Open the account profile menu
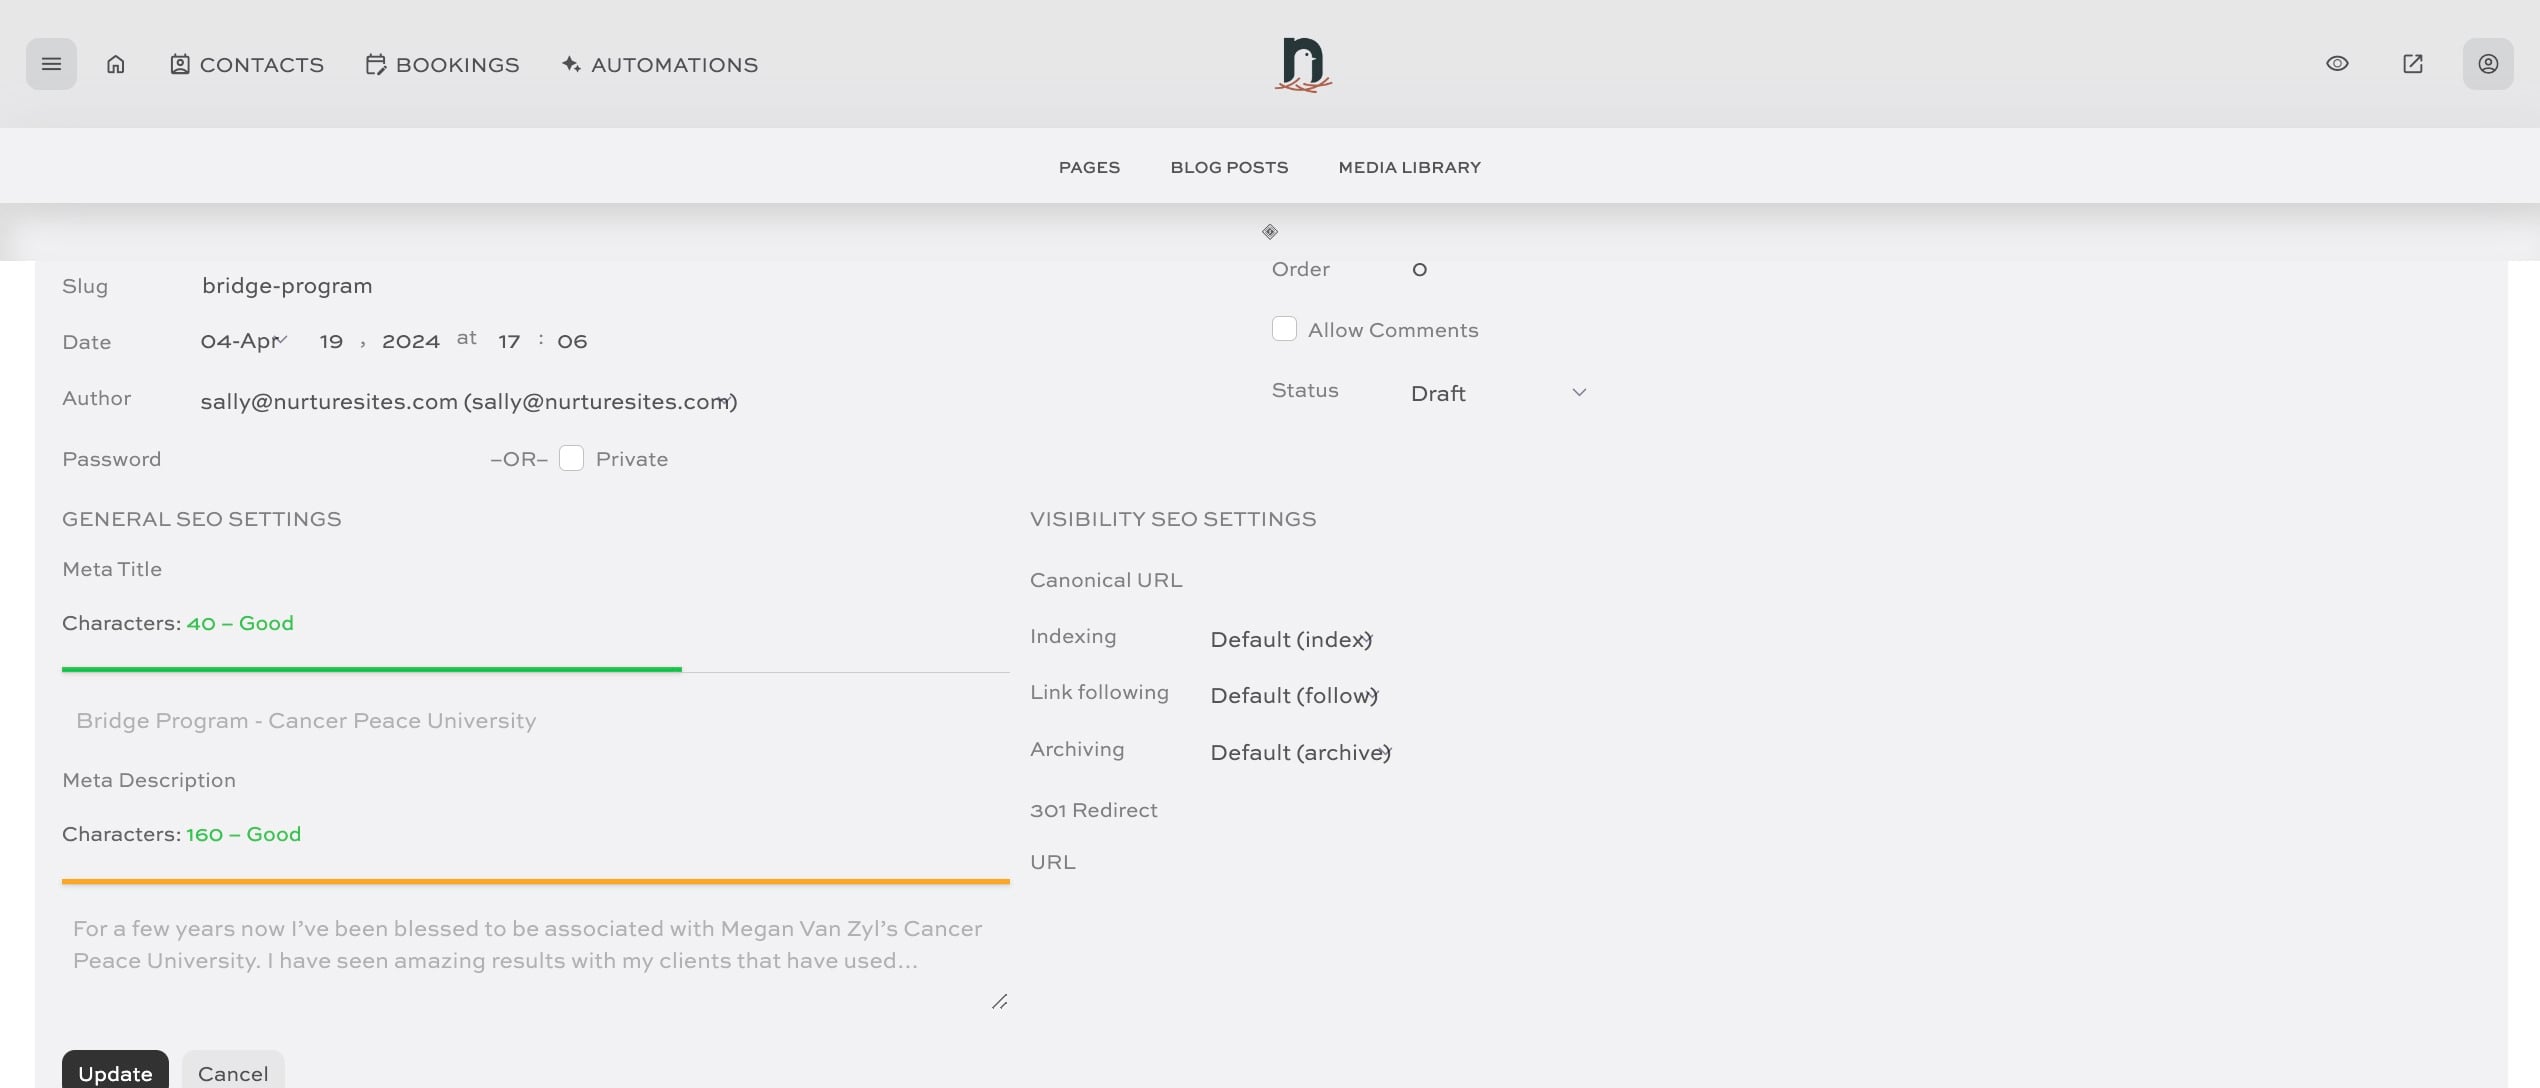The image size is (2540, 1088). click(x=2488, y=63)
